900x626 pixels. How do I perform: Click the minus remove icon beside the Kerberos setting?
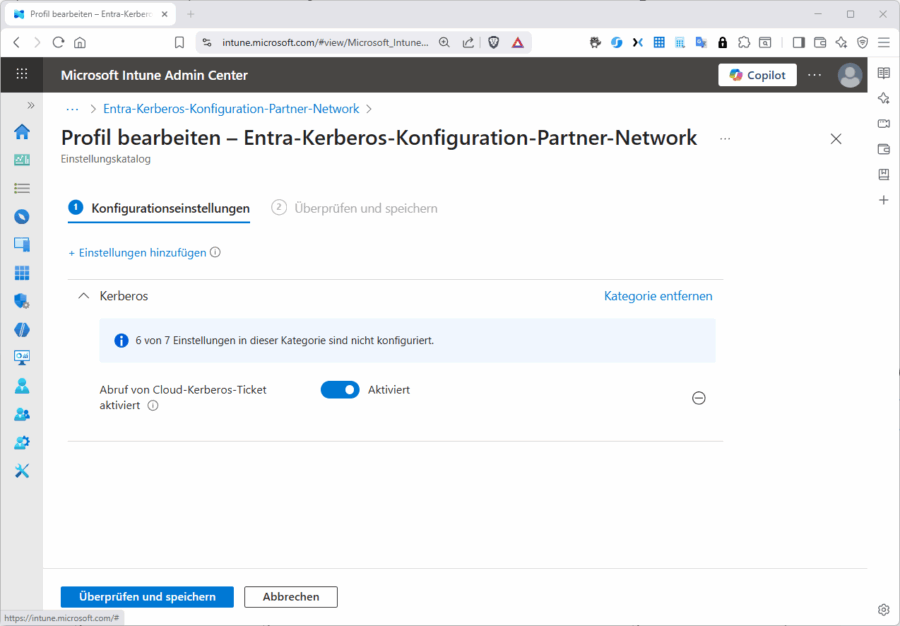pyautogui.click(x=699, y=398)
